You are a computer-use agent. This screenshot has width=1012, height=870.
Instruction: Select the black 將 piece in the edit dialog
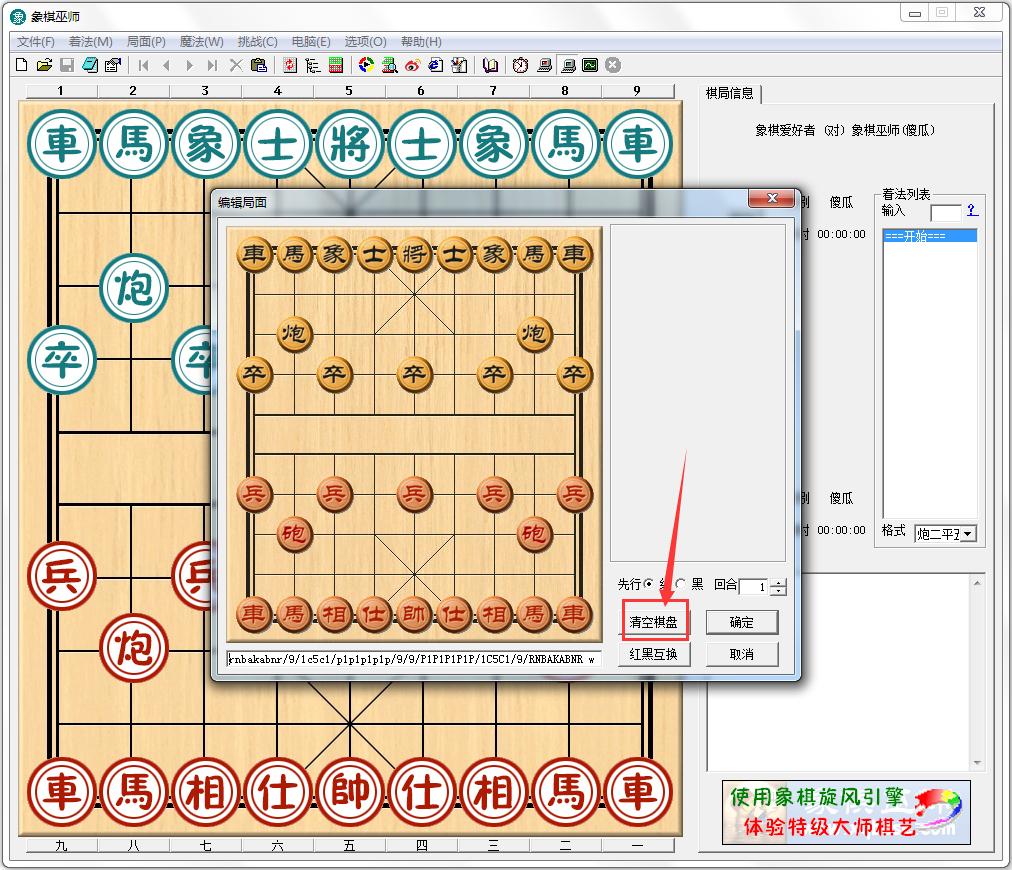coord(414,254)
